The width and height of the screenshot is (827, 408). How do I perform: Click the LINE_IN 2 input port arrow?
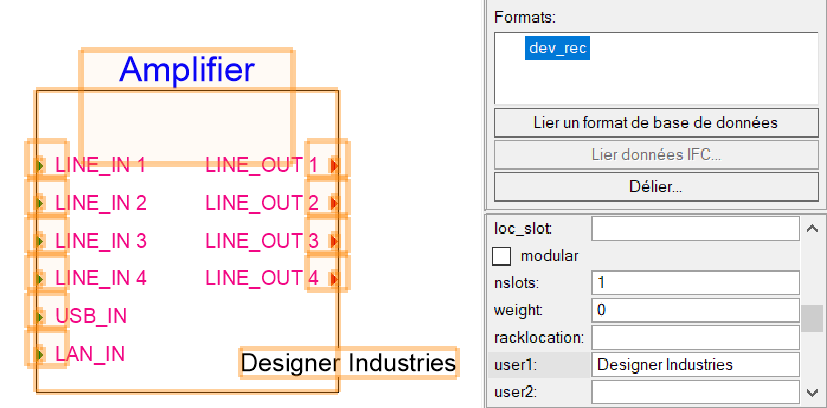(x=40, y=203)
